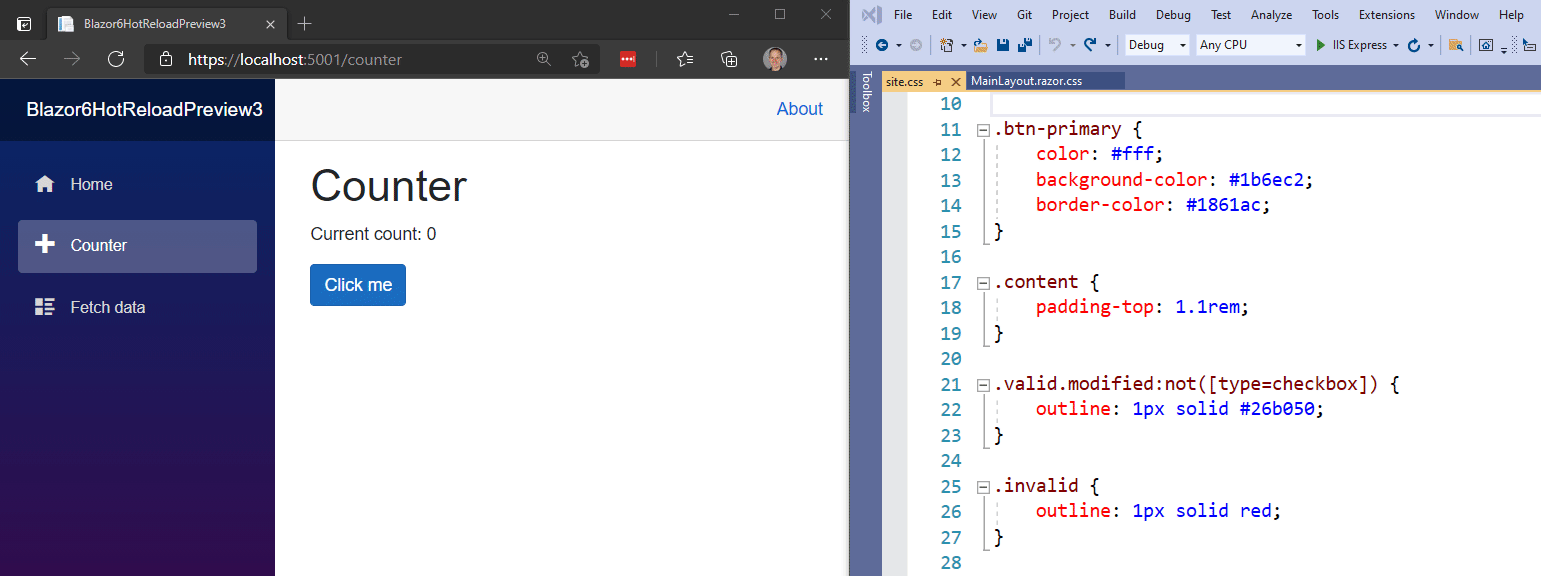Click the IIS Express run button label

1360,45
